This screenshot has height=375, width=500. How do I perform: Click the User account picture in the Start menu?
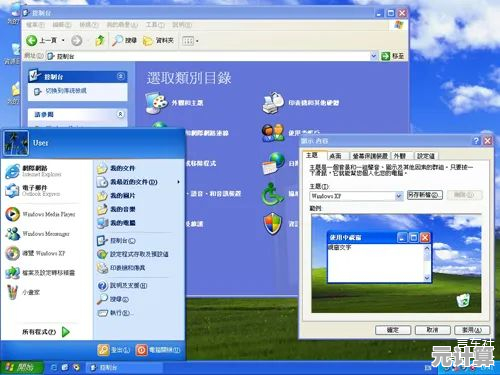pyautogui.click(x=16, y=143)
